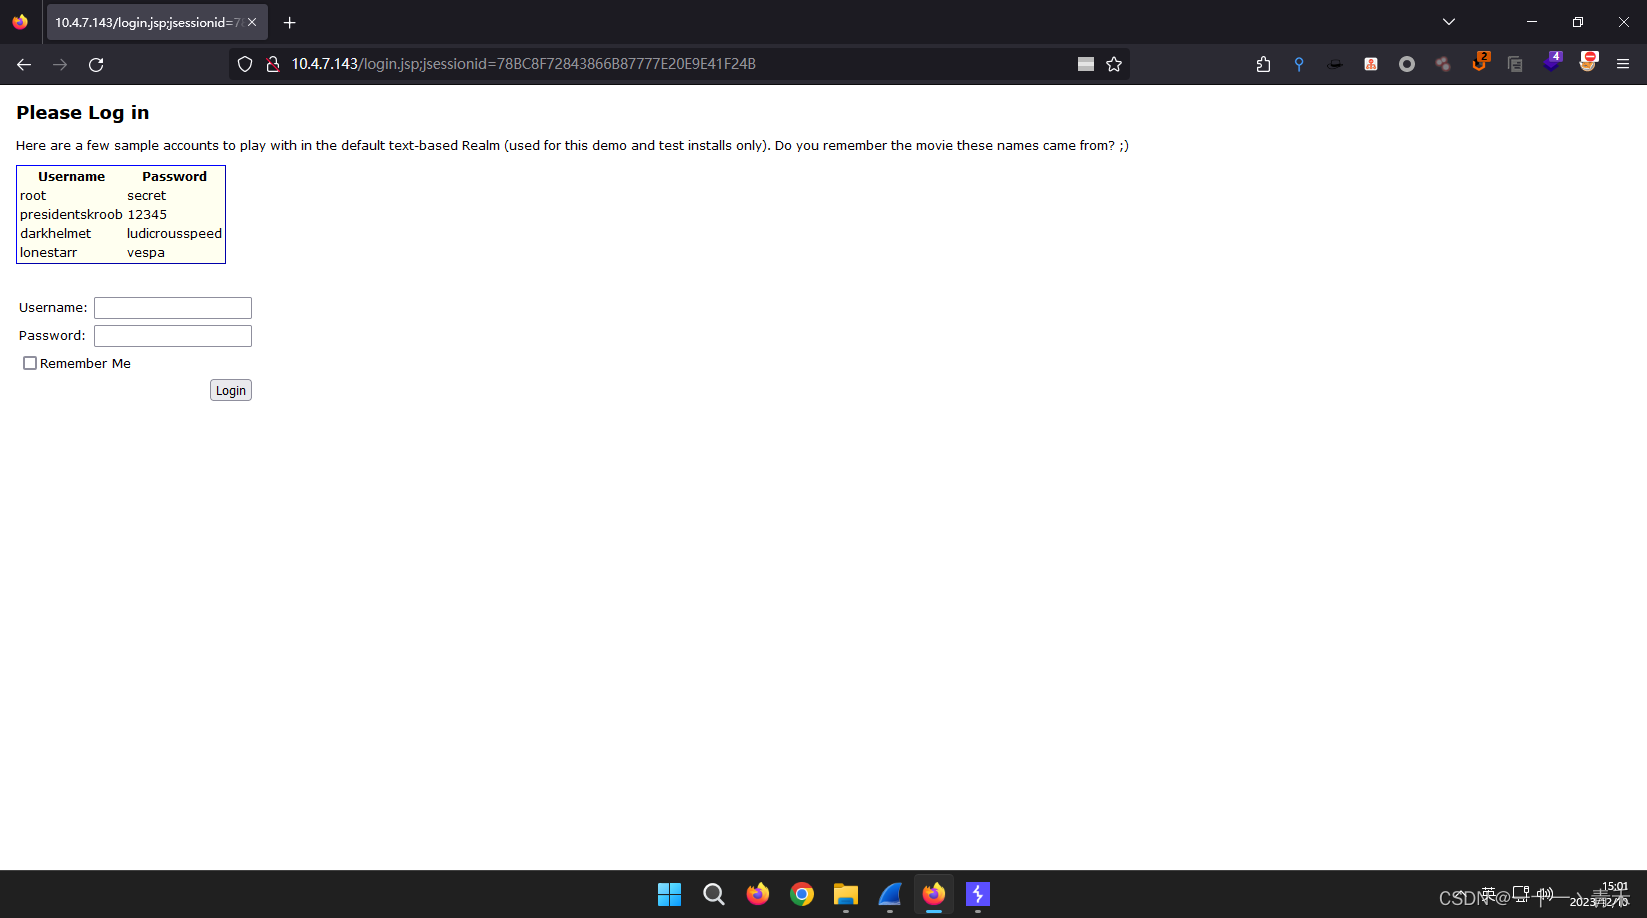Minimize the Firefox window
This screenshot has height=918, width=1647.
pos(1531,22)
